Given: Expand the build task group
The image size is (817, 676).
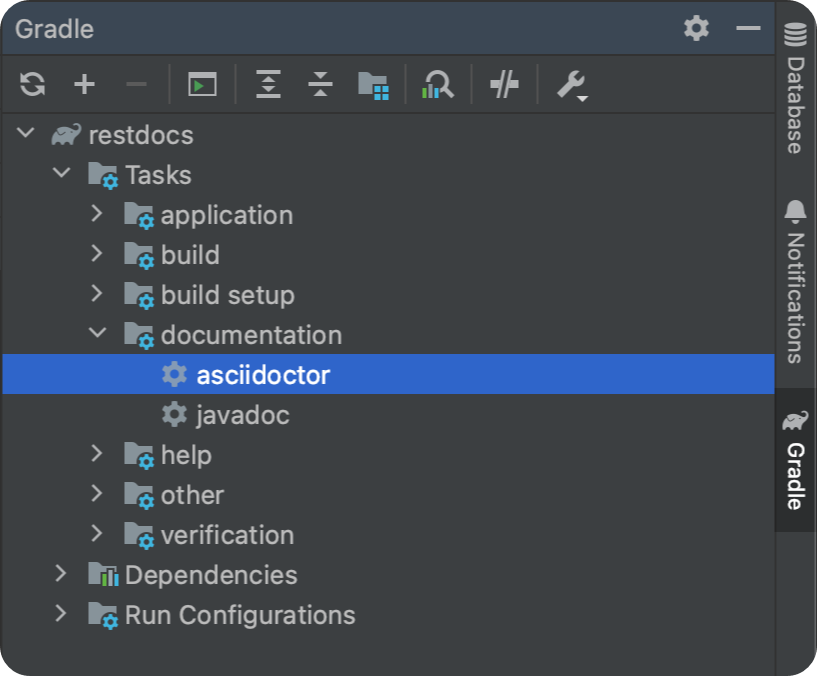Looking at the screenshot, I should (97, 253).
